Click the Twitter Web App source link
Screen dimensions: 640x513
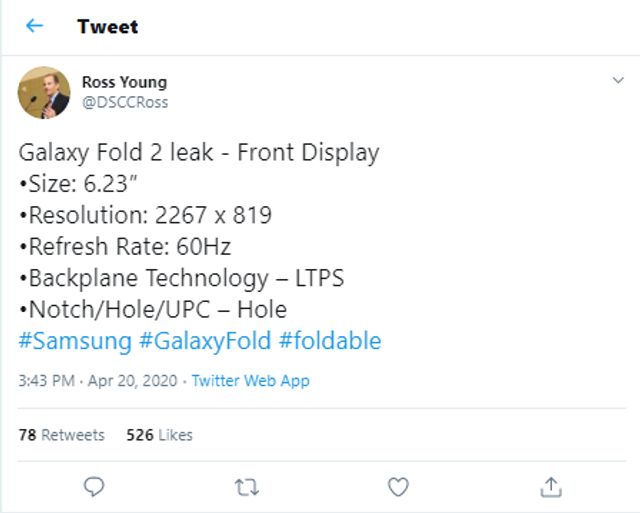pos(250,380)
